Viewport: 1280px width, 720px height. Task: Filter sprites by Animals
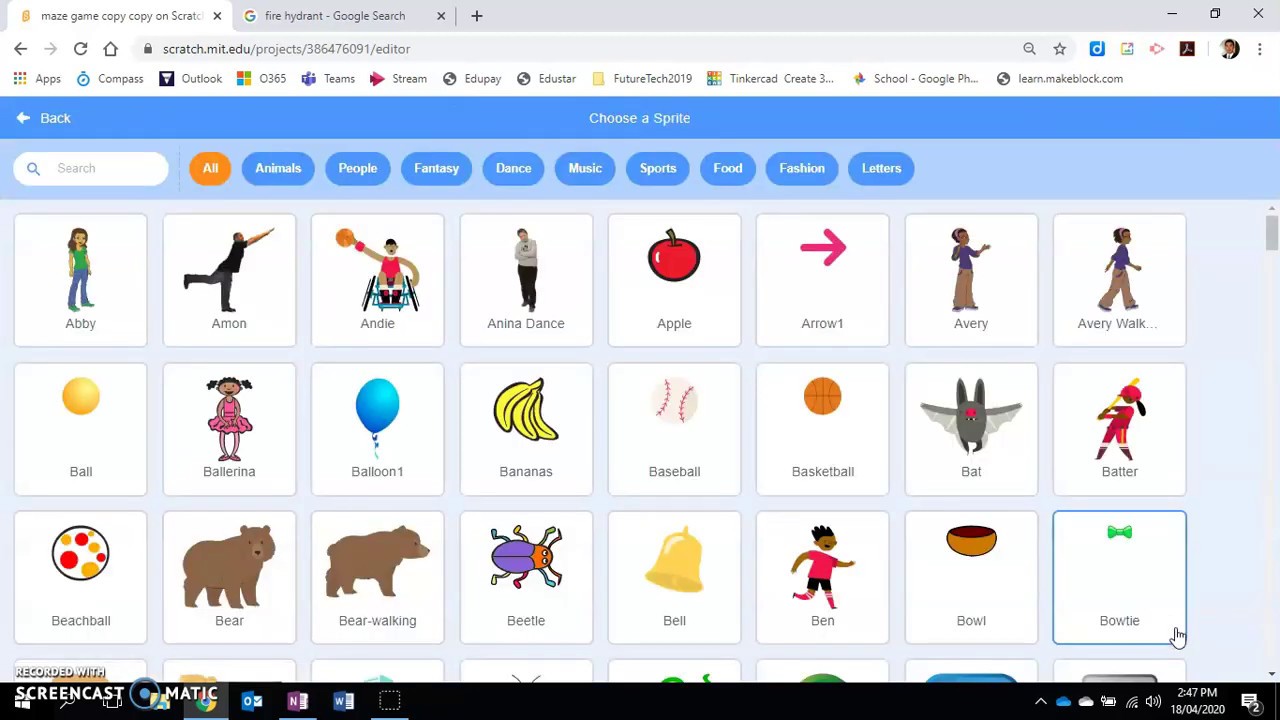click(278, 168)
